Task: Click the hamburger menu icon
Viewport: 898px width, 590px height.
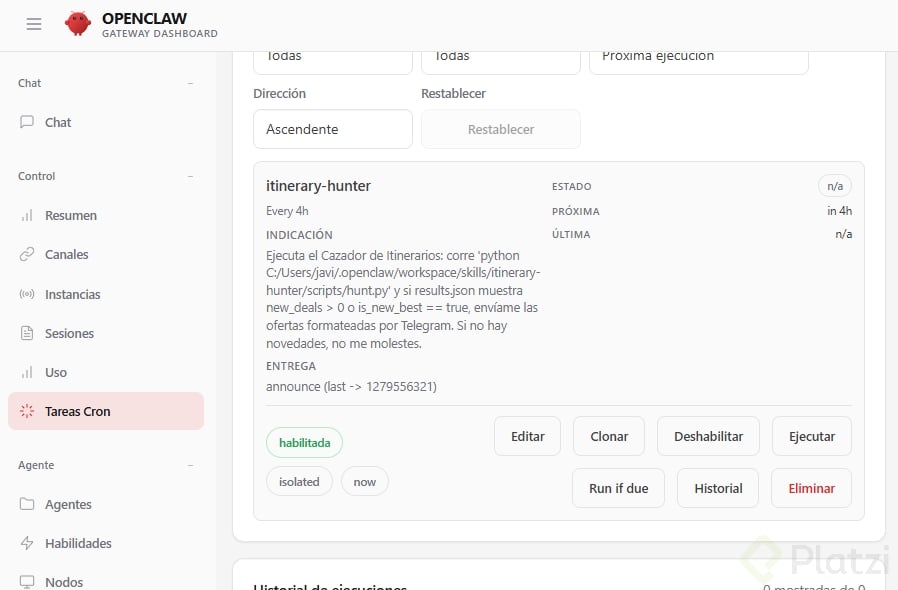Action: pyautogui.click(x=34, y=24)
